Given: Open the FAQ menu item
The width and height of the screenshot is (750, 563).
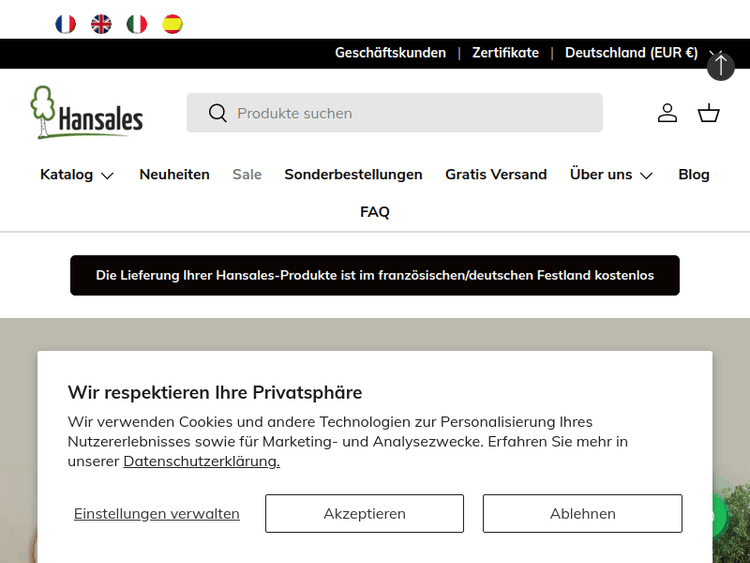Looking at the screenshot, I should [x=375, y=212].
